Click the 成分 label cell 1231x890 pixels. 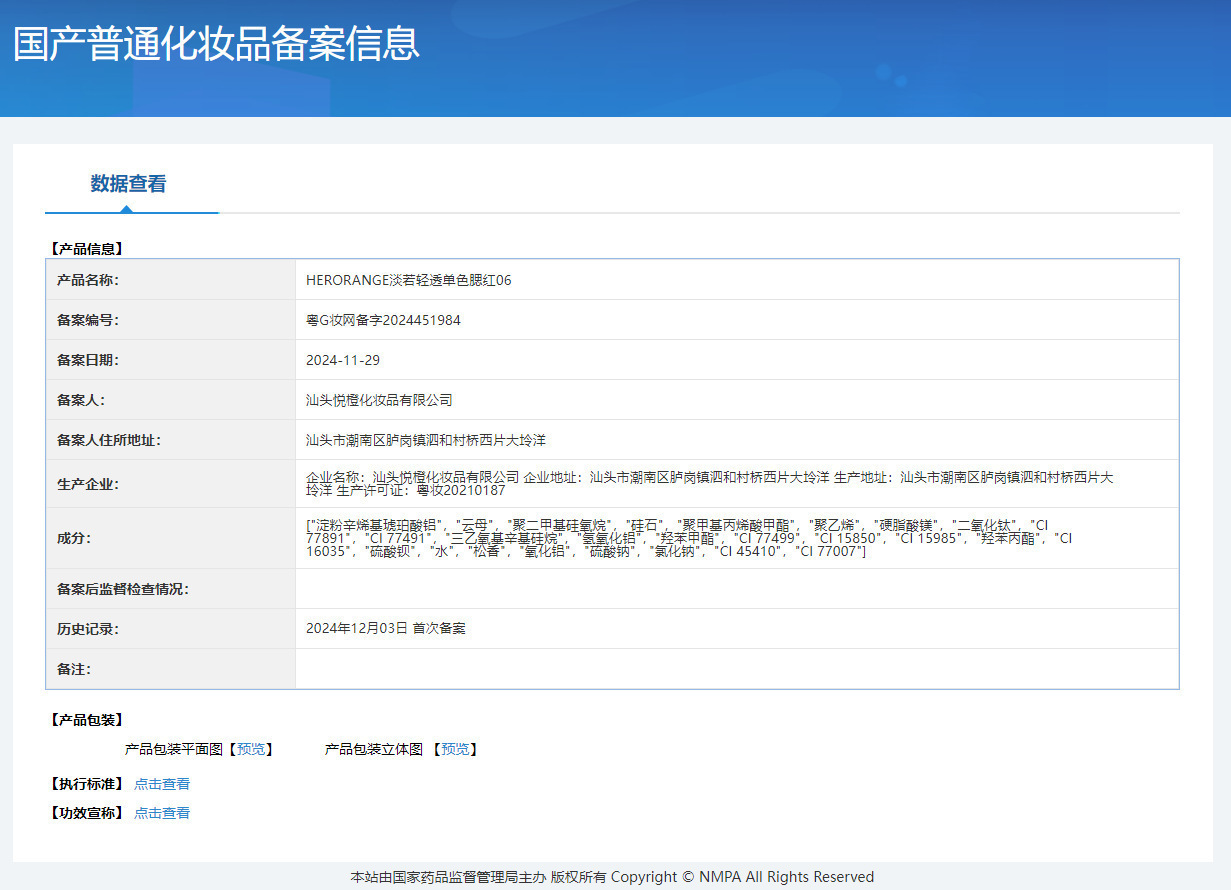tap(171, 538)
